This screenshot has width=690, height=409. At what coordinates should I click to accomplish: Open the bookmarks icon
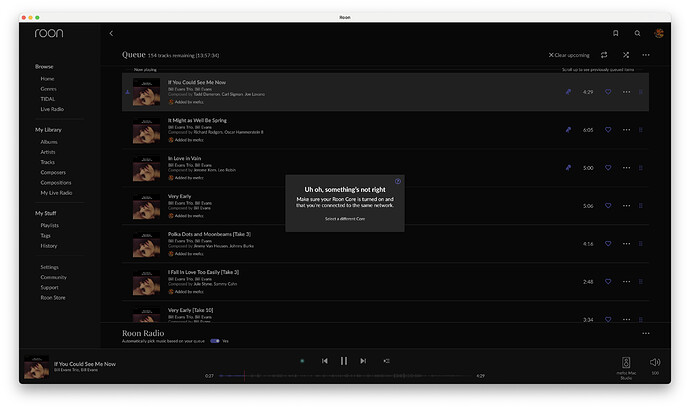click(616, 33)
